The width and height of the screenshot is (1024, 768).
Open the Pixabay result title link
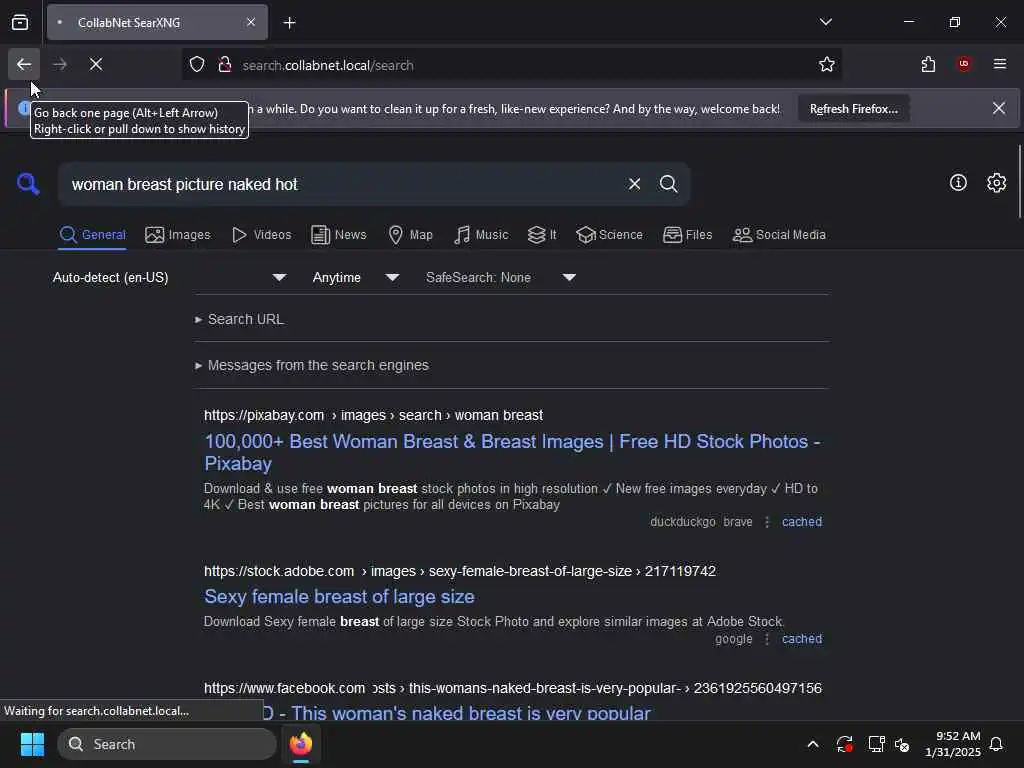tap(512, 452)
